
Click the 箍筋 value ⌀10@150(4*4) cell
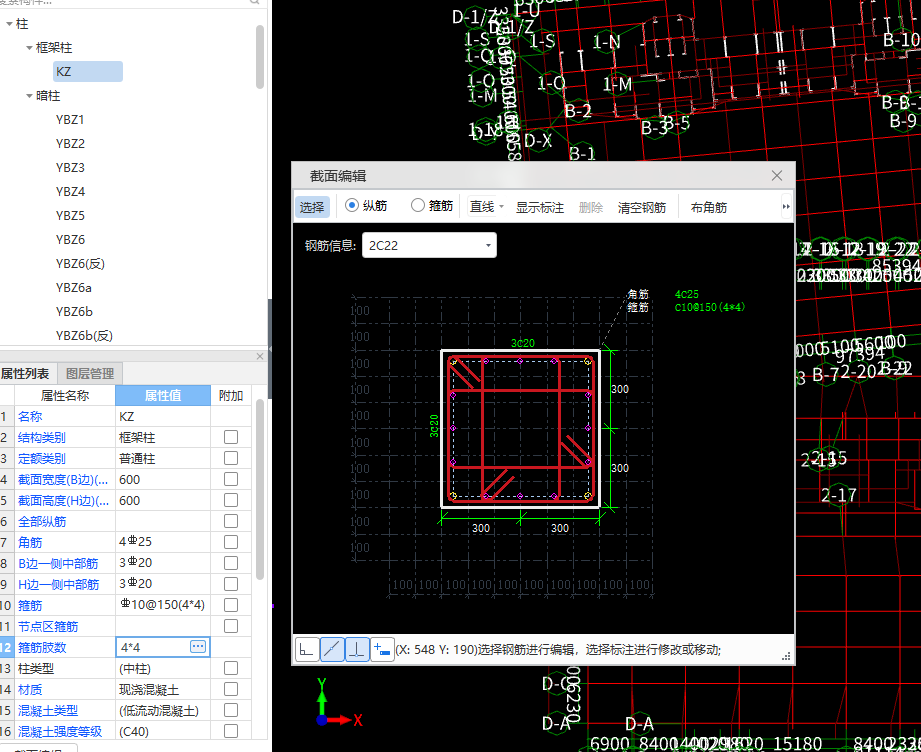click(x=163, y=605)
